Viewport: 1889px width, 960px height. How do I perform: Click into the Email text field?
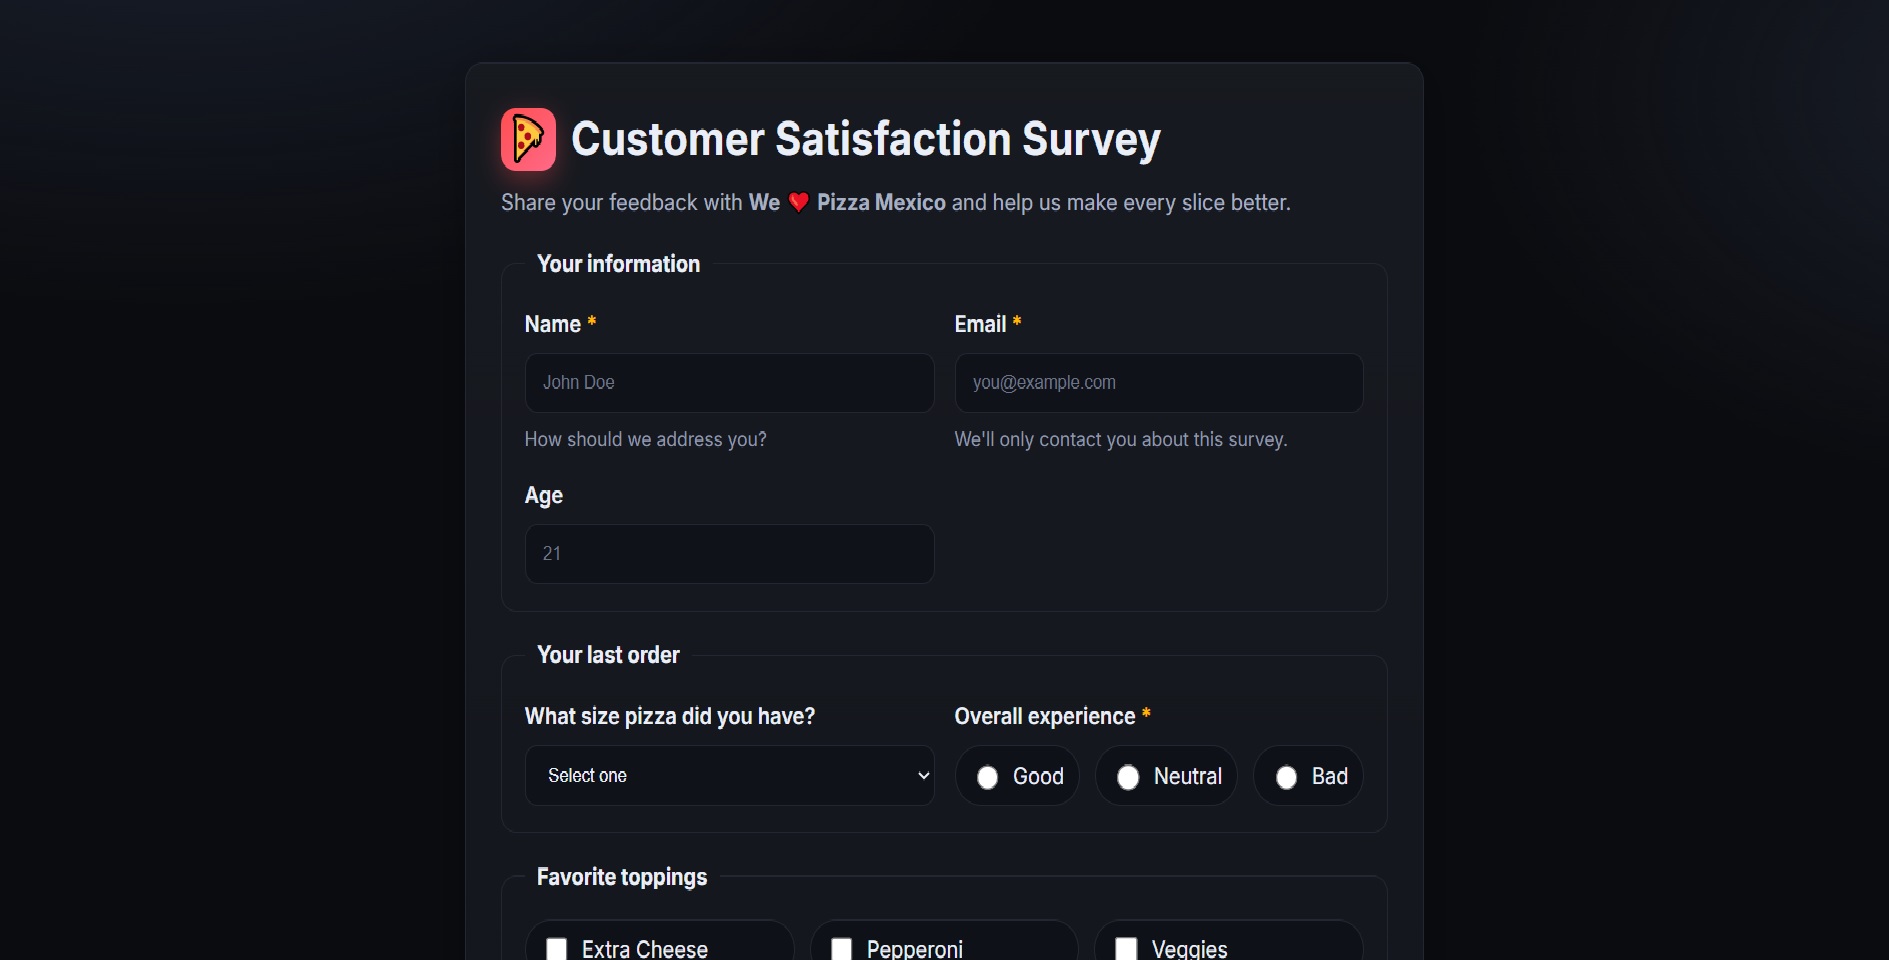(1158, 383)
